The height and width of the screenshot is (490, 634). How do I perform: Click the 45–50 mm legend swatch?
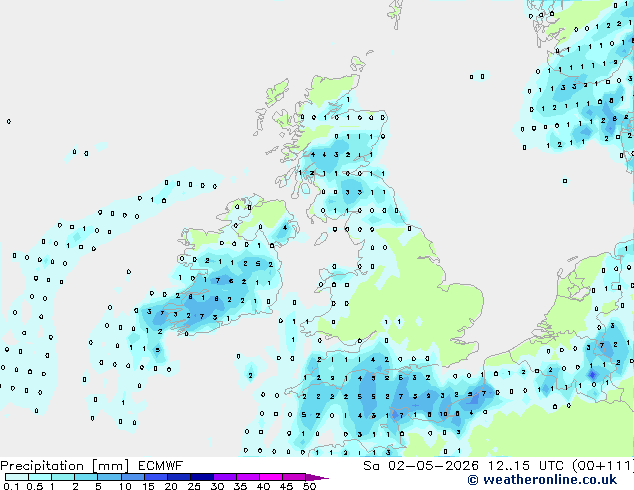pyautogui.click(x=294, y=477)
